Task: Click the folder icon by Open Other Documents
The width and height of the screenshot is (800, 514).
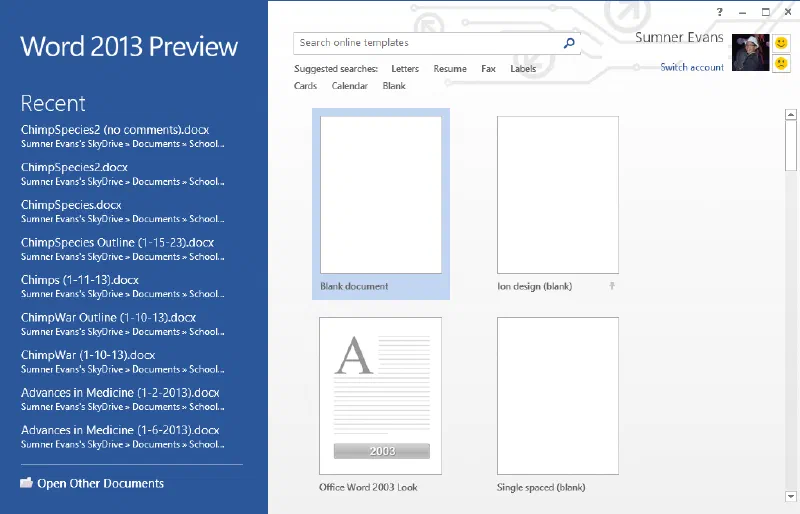Action: coord(27,482)
